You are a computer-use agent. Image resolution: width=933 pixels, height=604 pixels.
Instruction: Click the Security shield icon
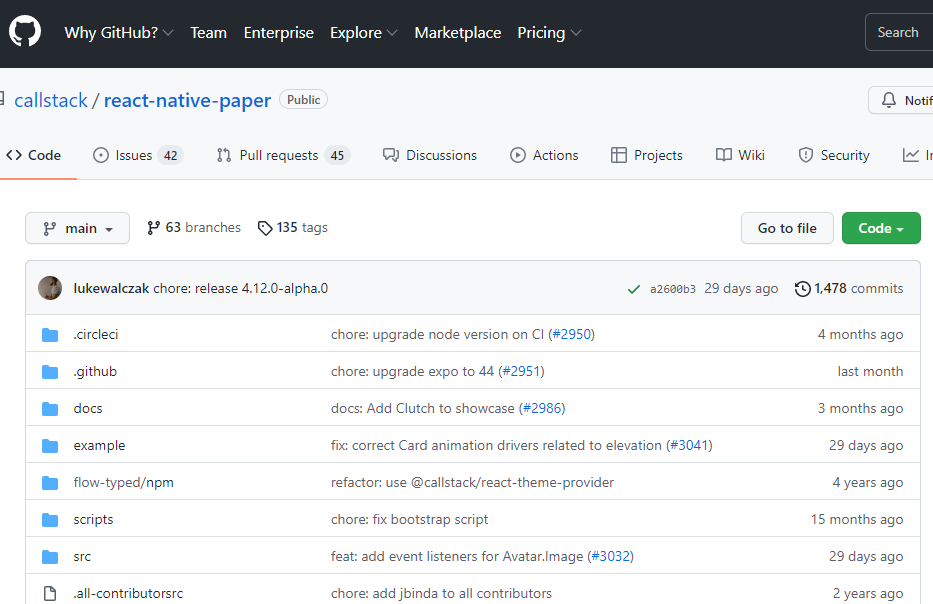pos(806,155)
